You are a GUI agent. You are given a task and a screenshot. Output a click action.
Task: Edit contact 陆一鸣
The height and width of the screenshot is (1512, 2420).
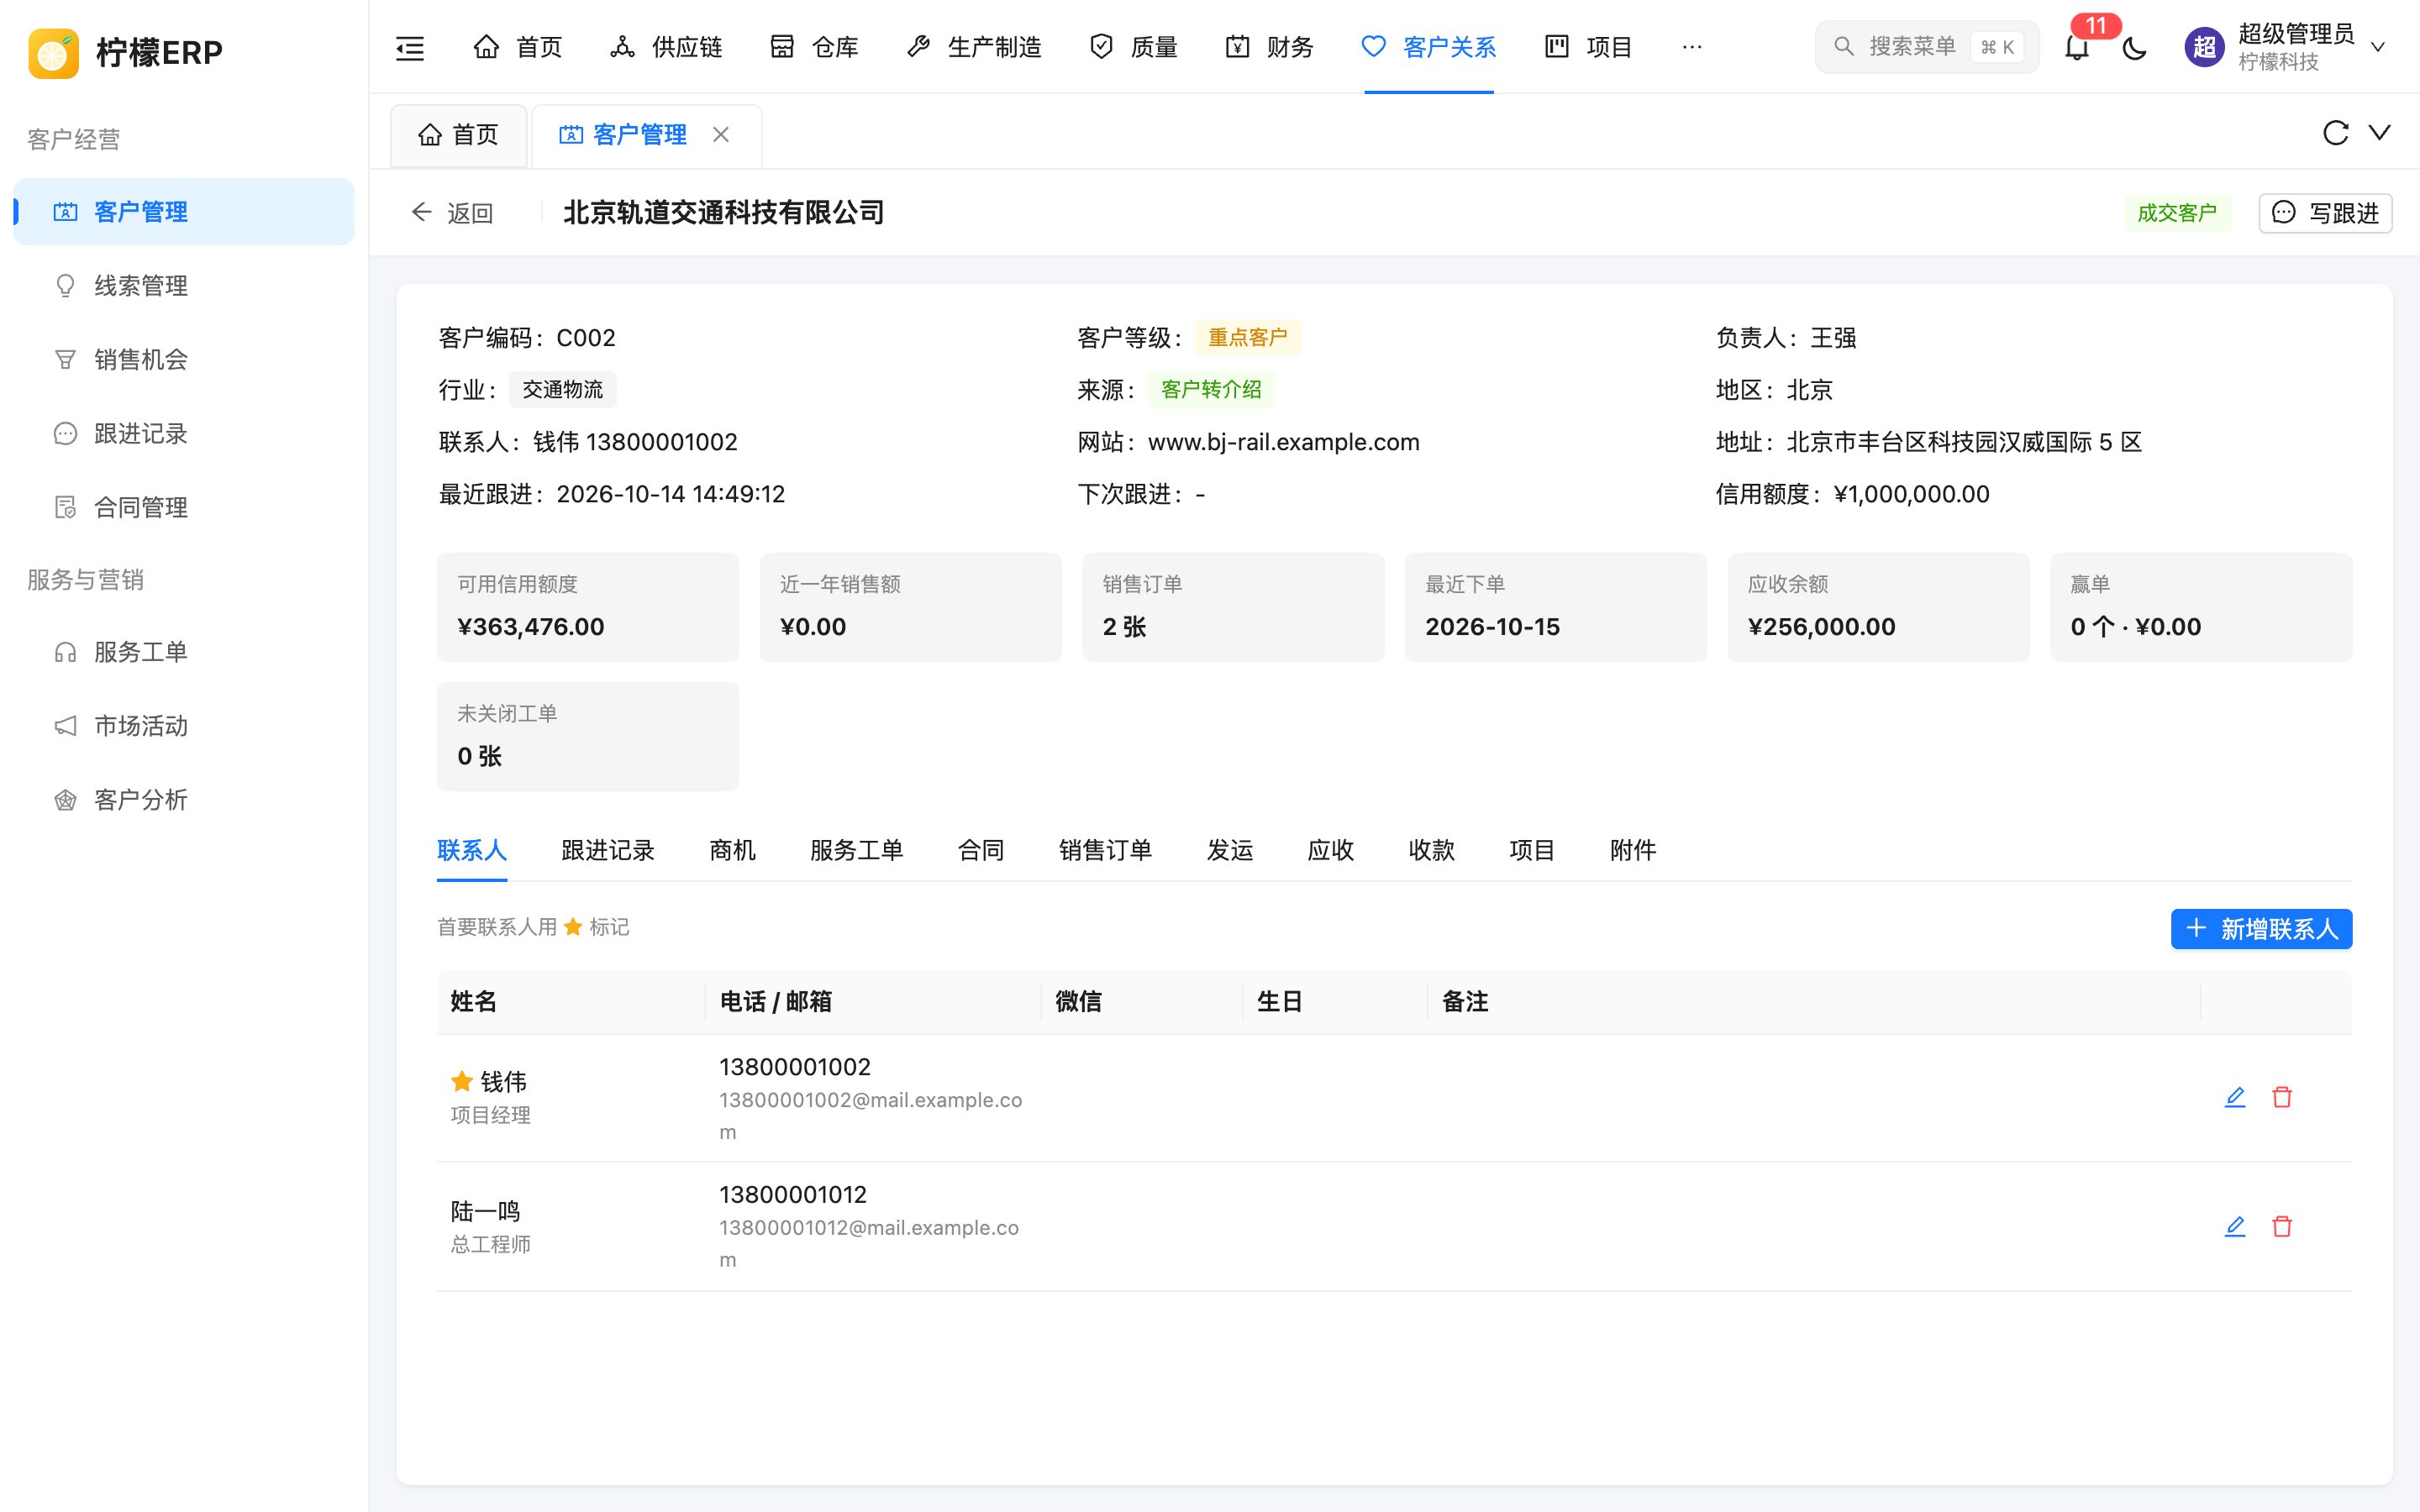(x=2235, y=1226)
